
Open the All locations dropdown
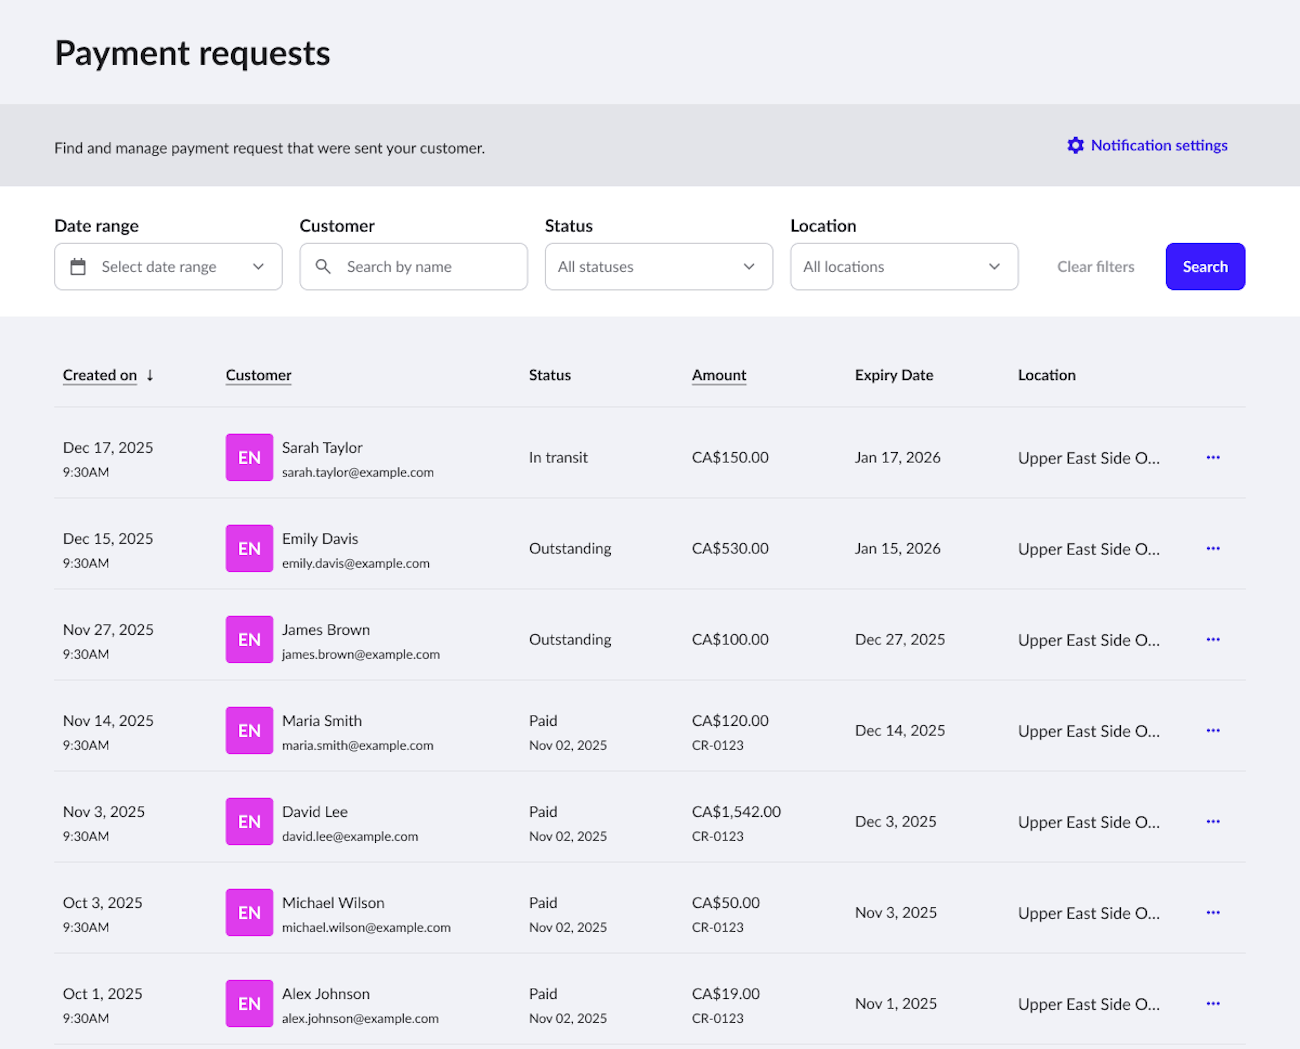pos(904,267)
